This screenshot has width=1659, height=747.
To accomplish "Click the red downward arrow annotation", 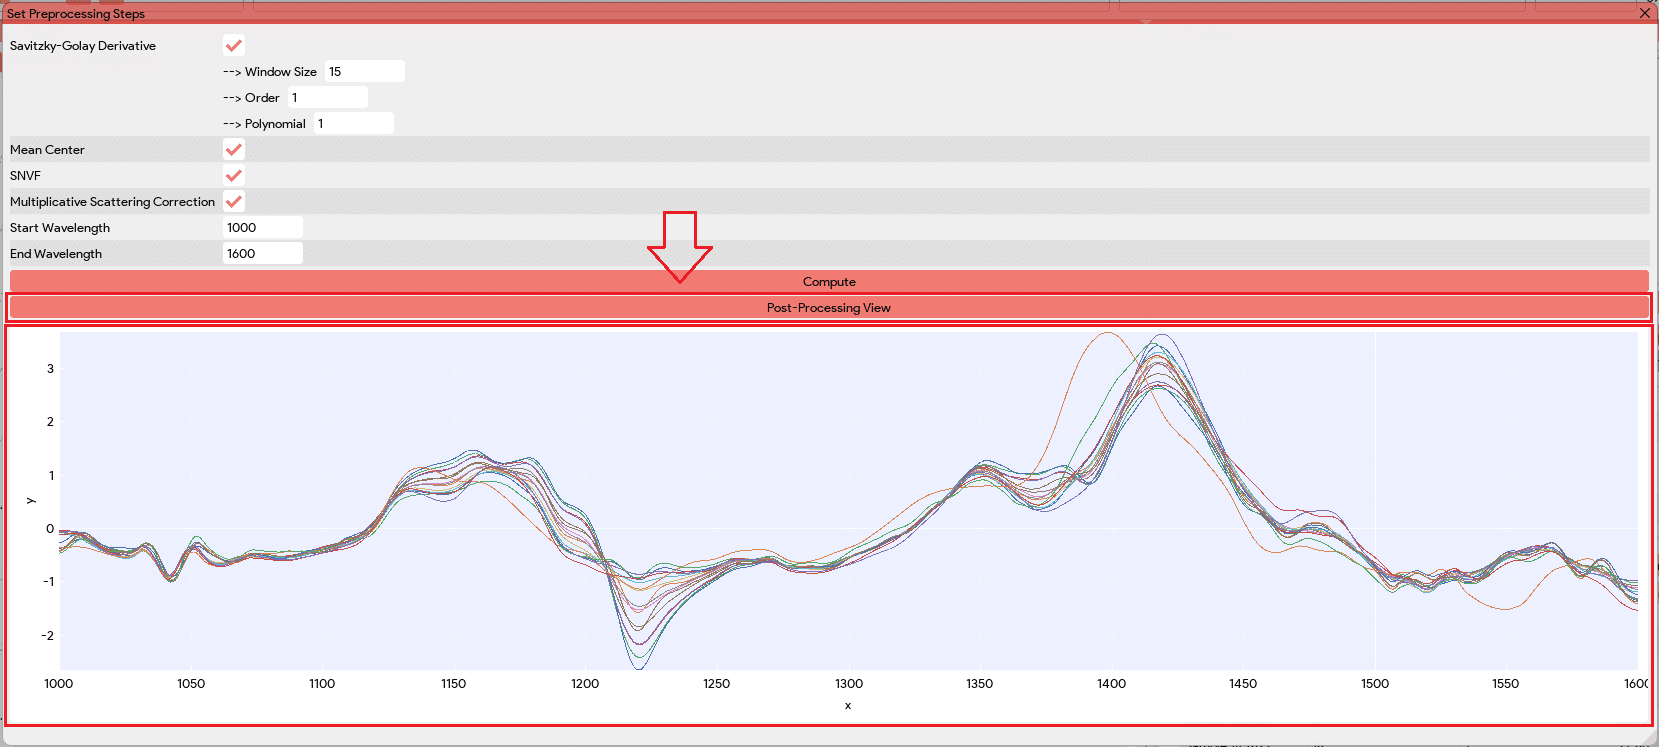I will click(x=680, y=247).
